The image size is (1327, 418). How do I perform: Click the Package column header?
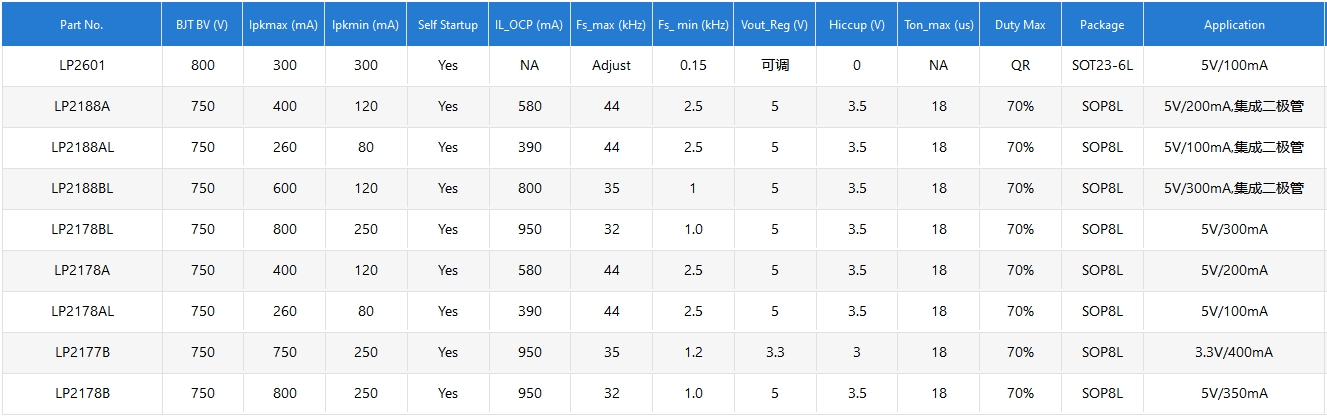coord(1102,25)
